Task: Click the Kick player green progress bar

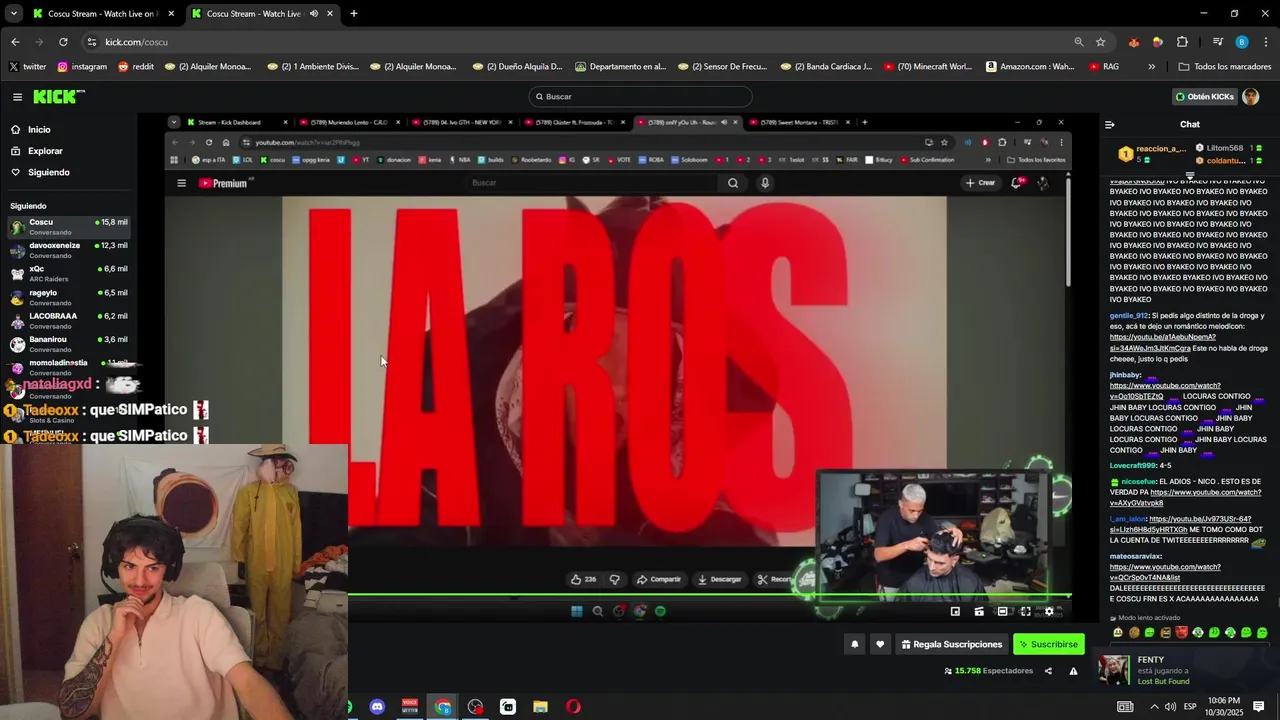Action: pyautogui.click(x=710, y=596)
